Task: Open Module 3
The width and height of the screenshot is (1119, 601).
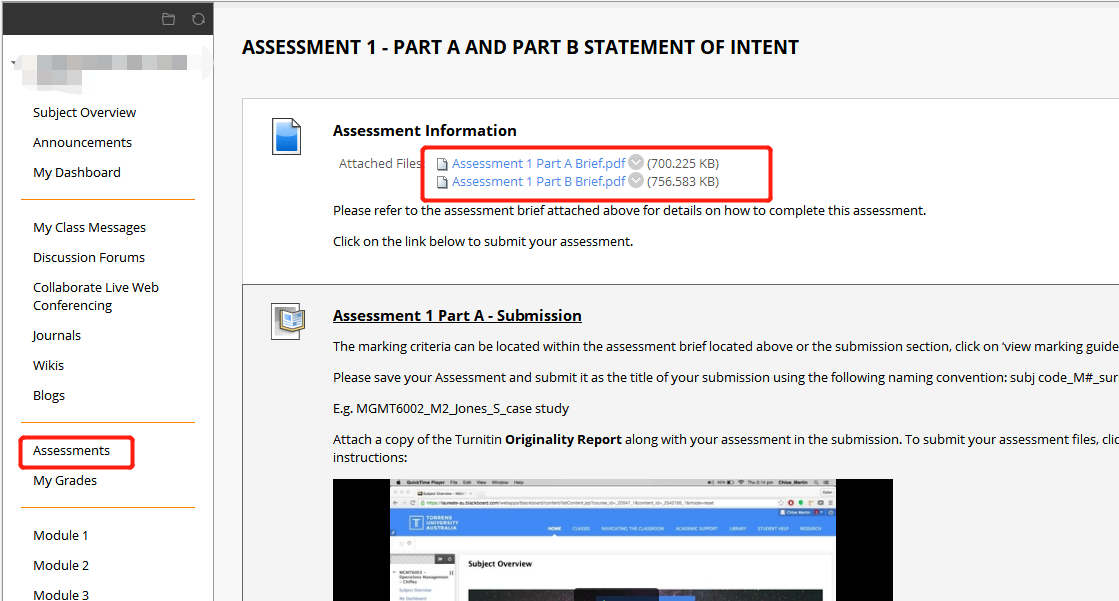Action: 61,594
